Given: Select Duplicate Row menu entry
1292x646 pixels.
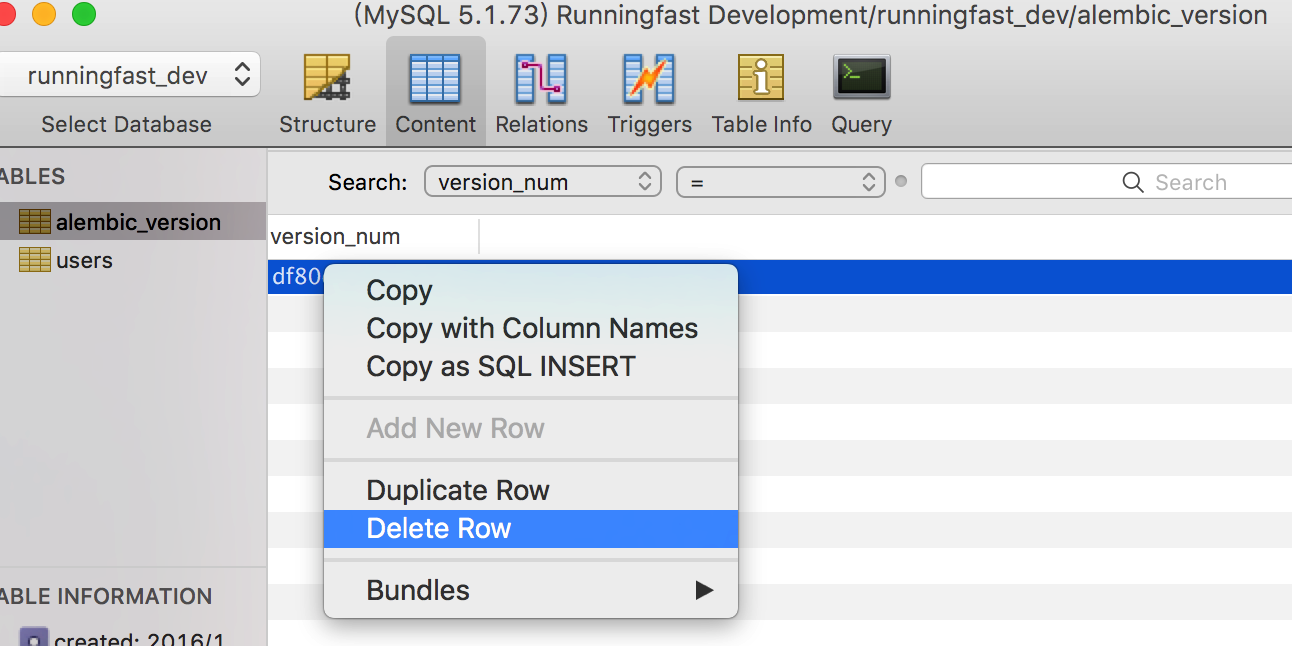Looking at the screenshot, I should click(458, 490).
